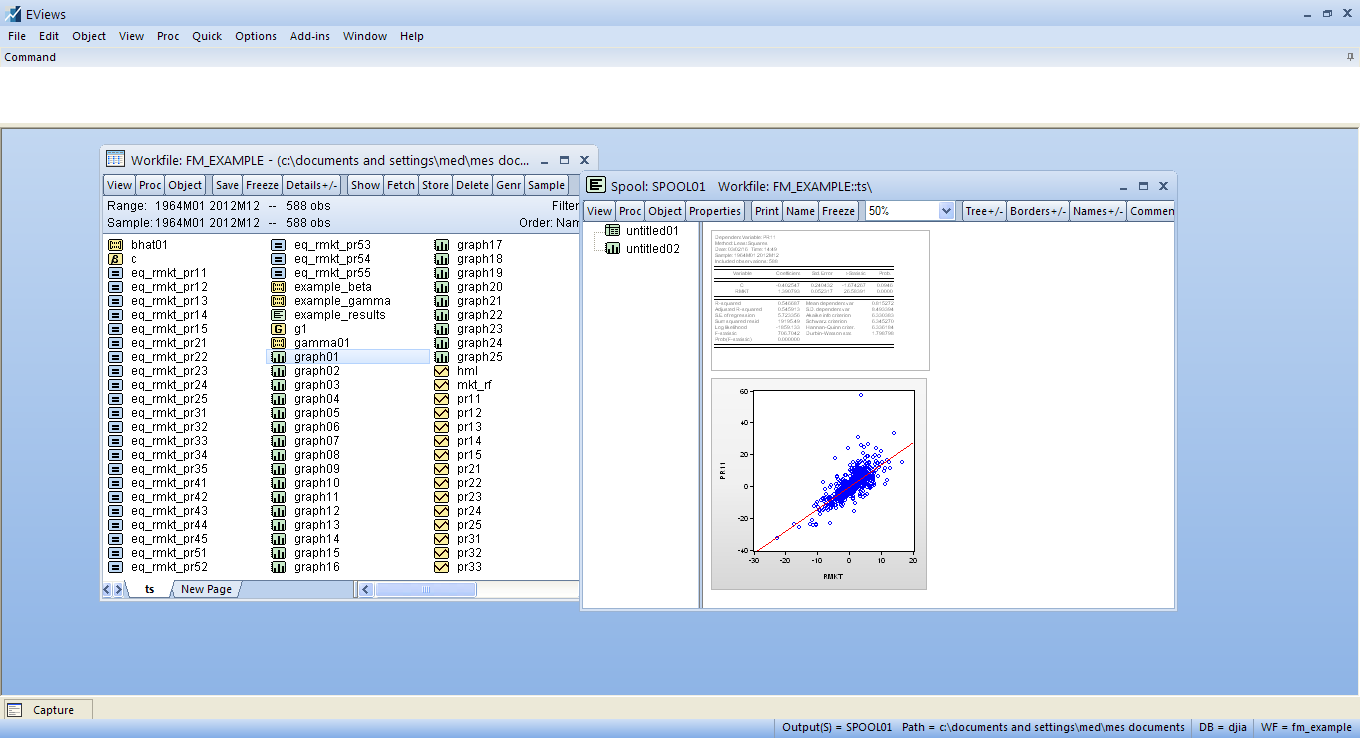The image size is (1360, 738).
Task: Click the example_gamma matrix icon
Action: 278,301
